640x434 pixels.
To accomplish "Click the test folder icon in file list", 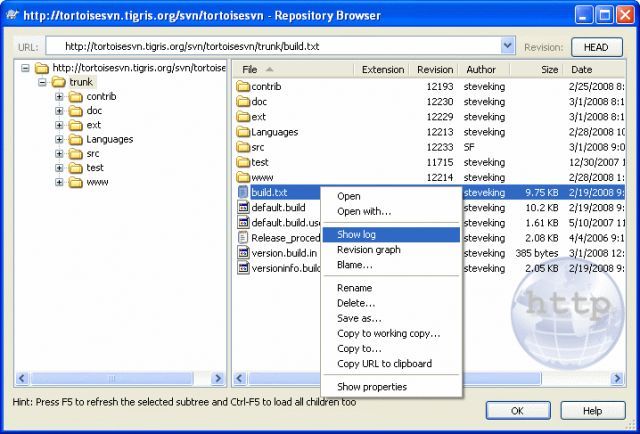I will [243, 162].
